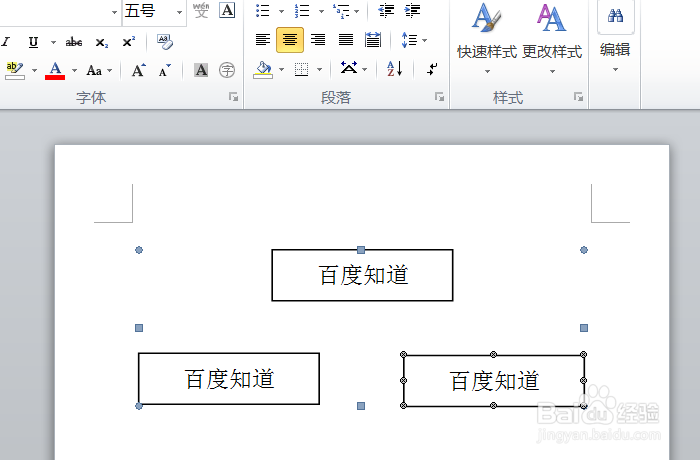Open 更改样式 change styles menu
The width and height of the screenshot is (700, 460).
[x=552, y=39]
